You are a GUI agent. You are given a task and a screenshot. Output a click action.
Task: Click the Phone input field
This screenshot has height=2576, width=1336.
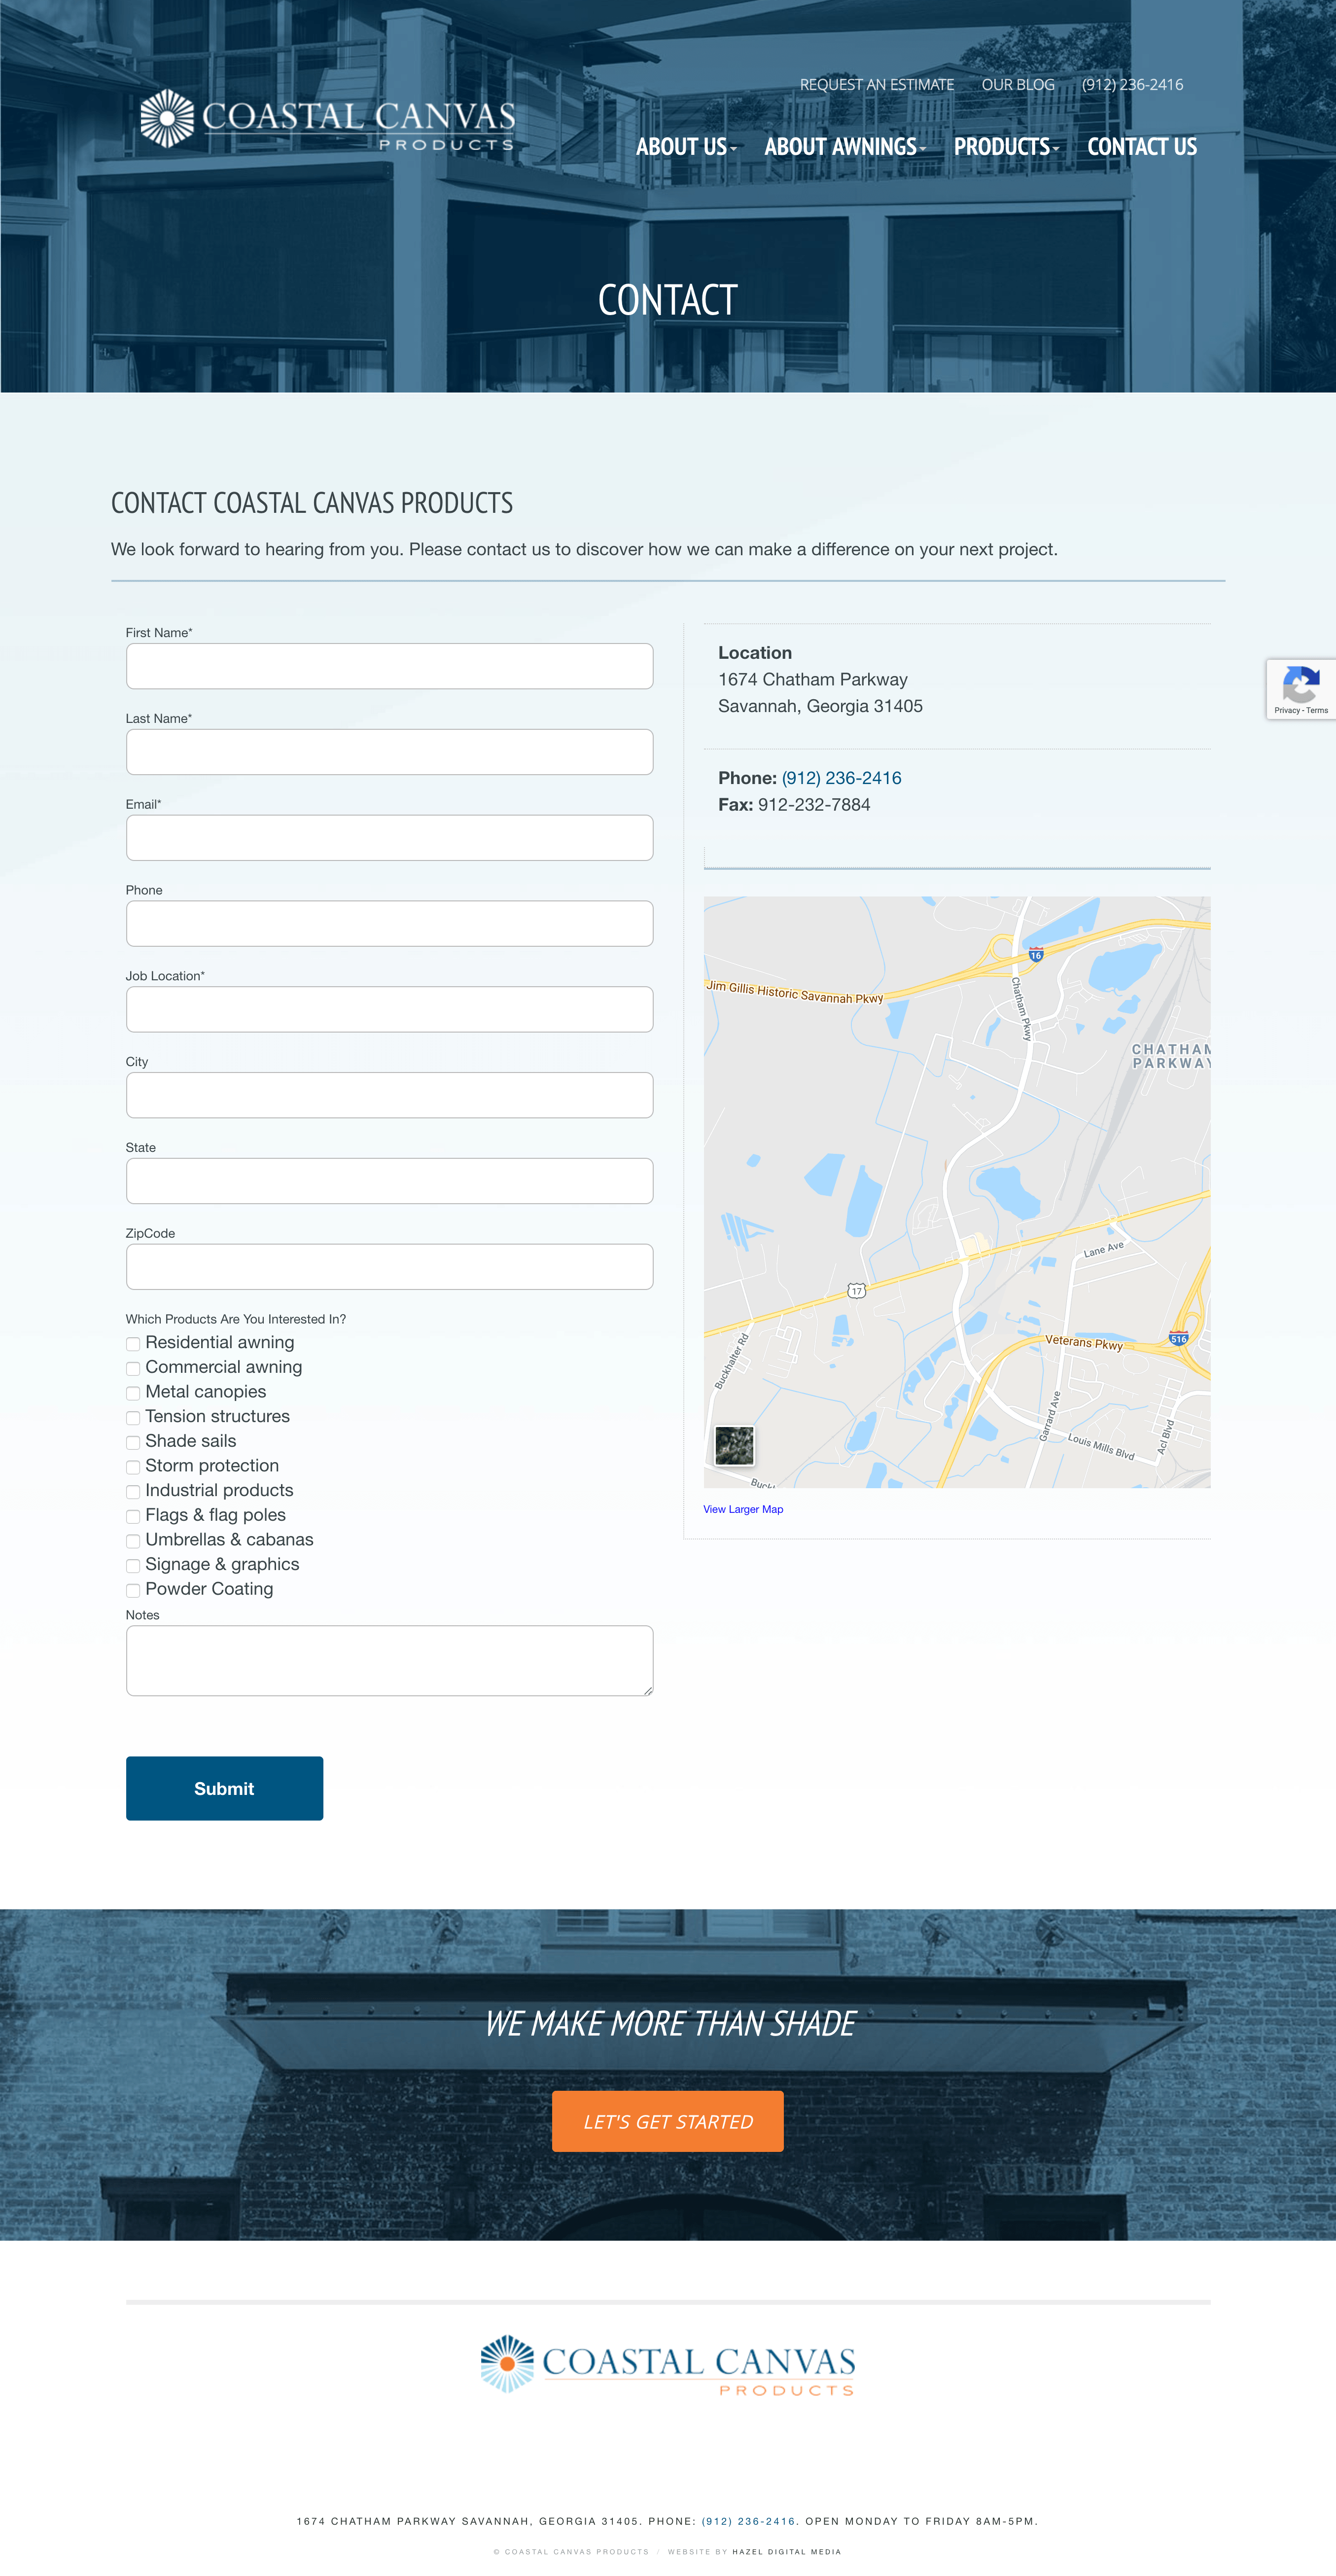(389, 924)
